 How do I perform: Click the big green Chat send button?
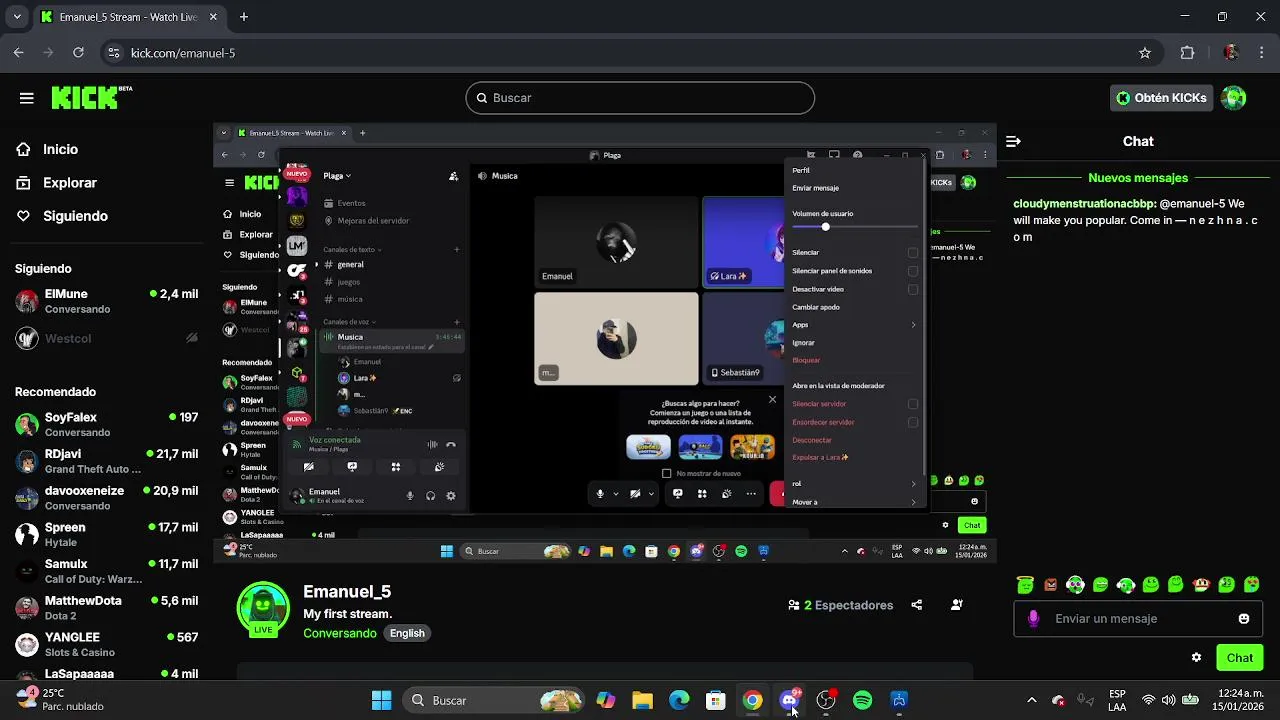[1240, 657]
